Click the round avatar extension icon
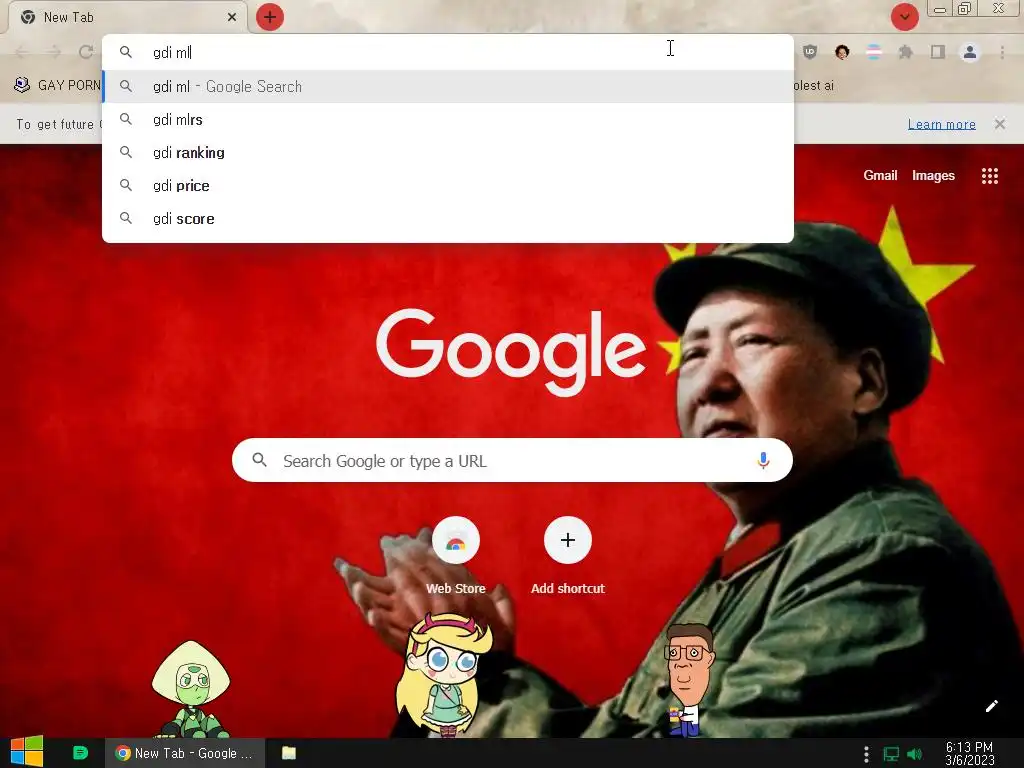 pyautogui.click(x=842, y=52)
